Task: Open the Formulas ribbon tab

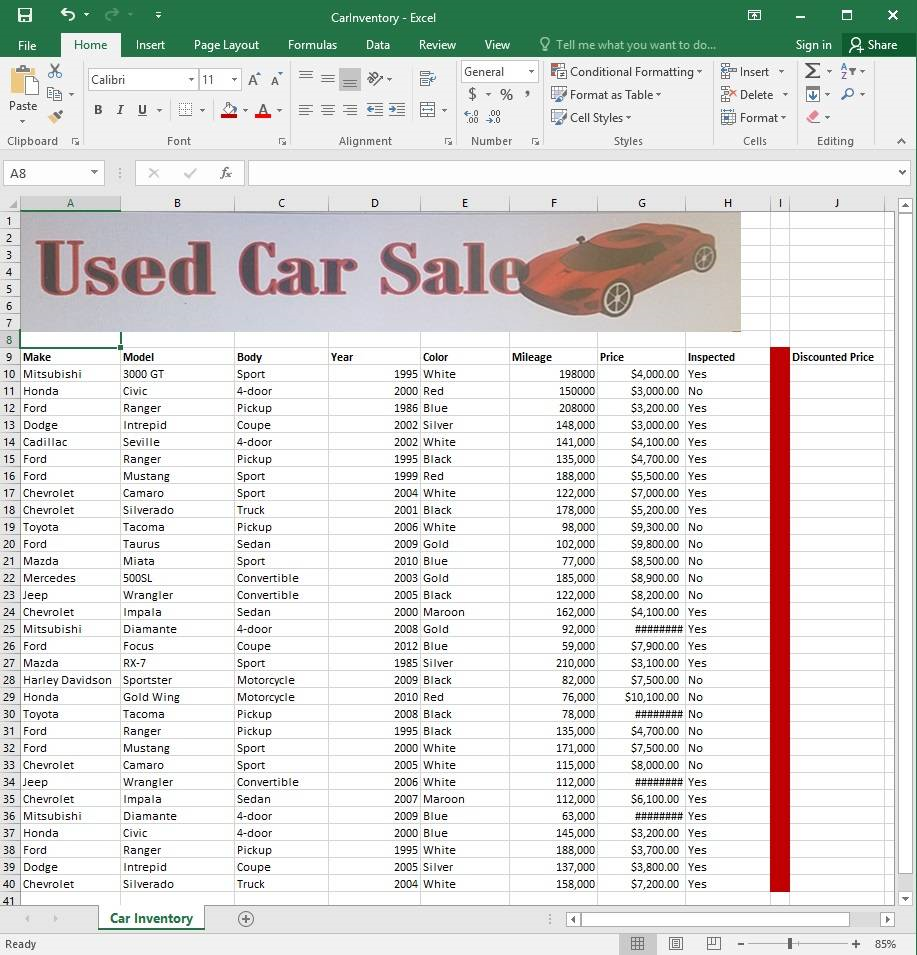Action: [x=312, y=45]
